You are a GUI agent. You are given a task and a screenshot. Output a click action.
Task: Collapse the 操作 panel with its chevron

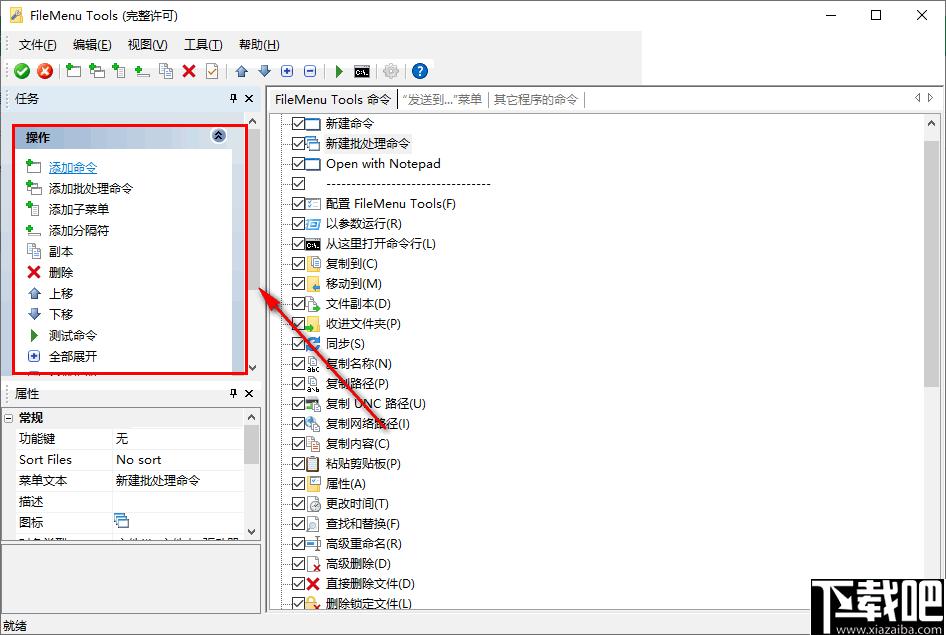(x=218, y=136)
